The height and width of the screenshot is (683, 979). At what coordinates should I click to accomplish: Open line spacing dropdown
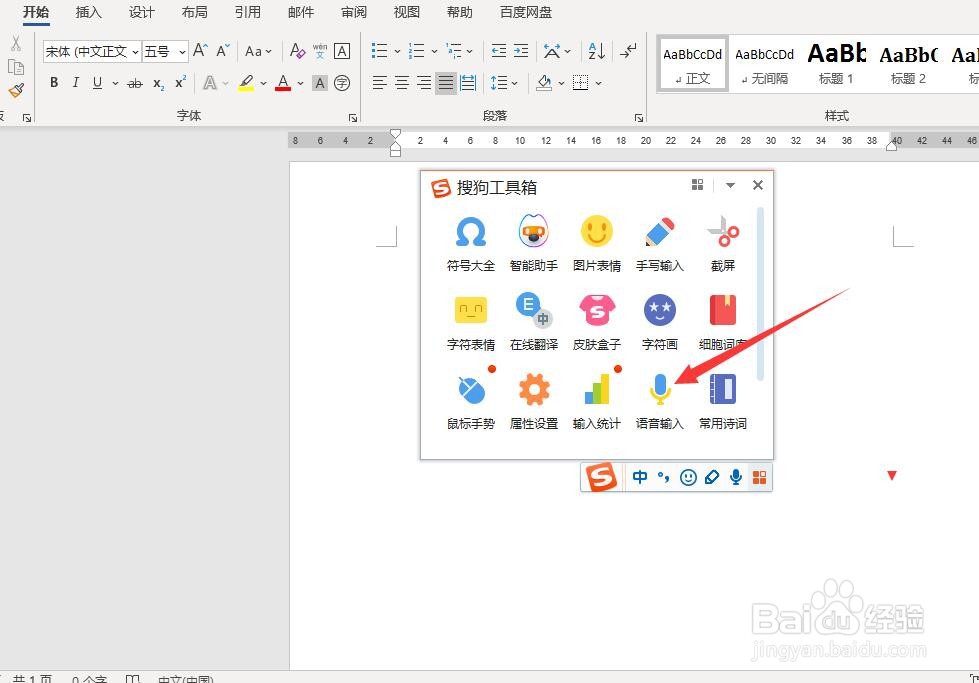click(504, 83)
